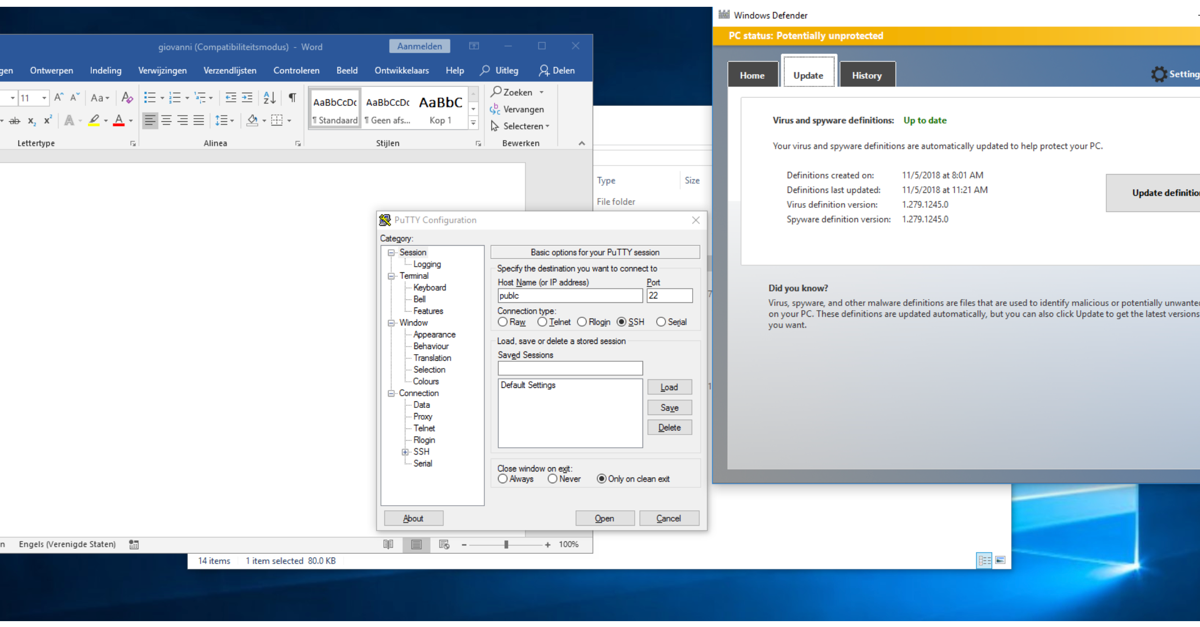1200x627 pixels.
Task: Collapse the Connection tree node in PuTTY
Action: click(x=392, y=393)
